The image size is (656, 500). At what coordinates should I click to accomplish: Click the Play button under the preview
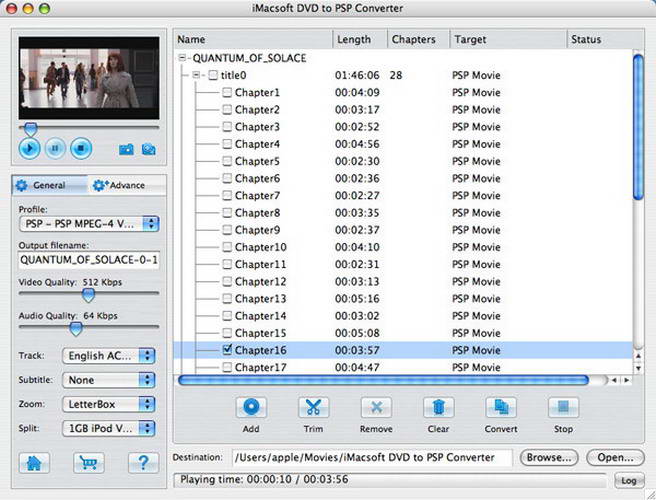[29, 148]
